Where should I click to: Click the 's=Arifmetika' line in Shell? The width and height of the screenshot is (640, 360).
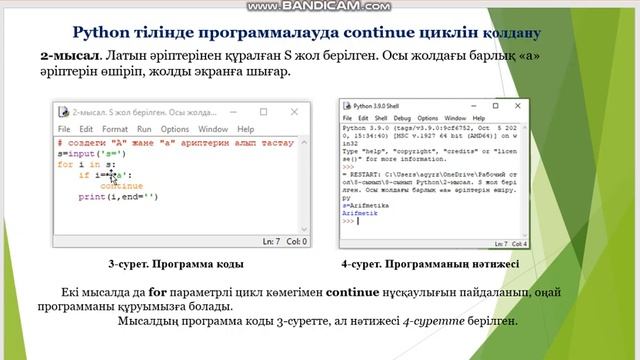click(x=366, y=206)
